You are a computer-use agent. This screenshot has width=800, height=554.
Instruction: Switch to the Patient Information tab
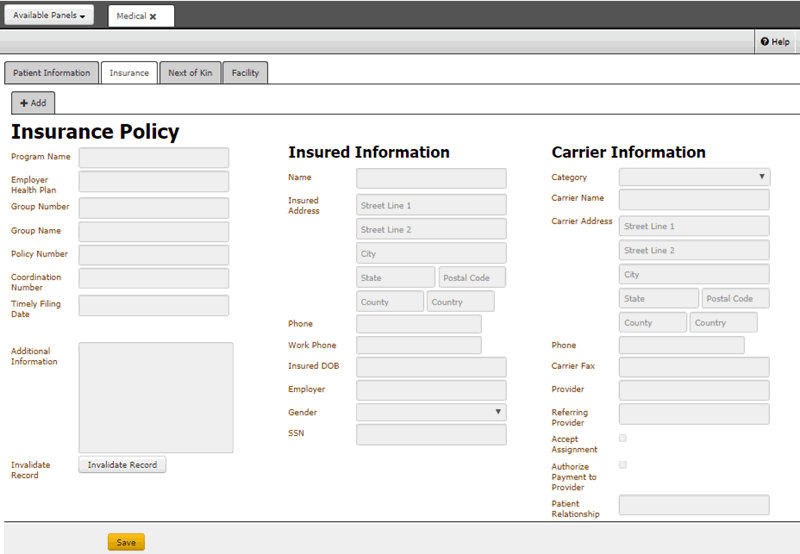coord(51,73)
